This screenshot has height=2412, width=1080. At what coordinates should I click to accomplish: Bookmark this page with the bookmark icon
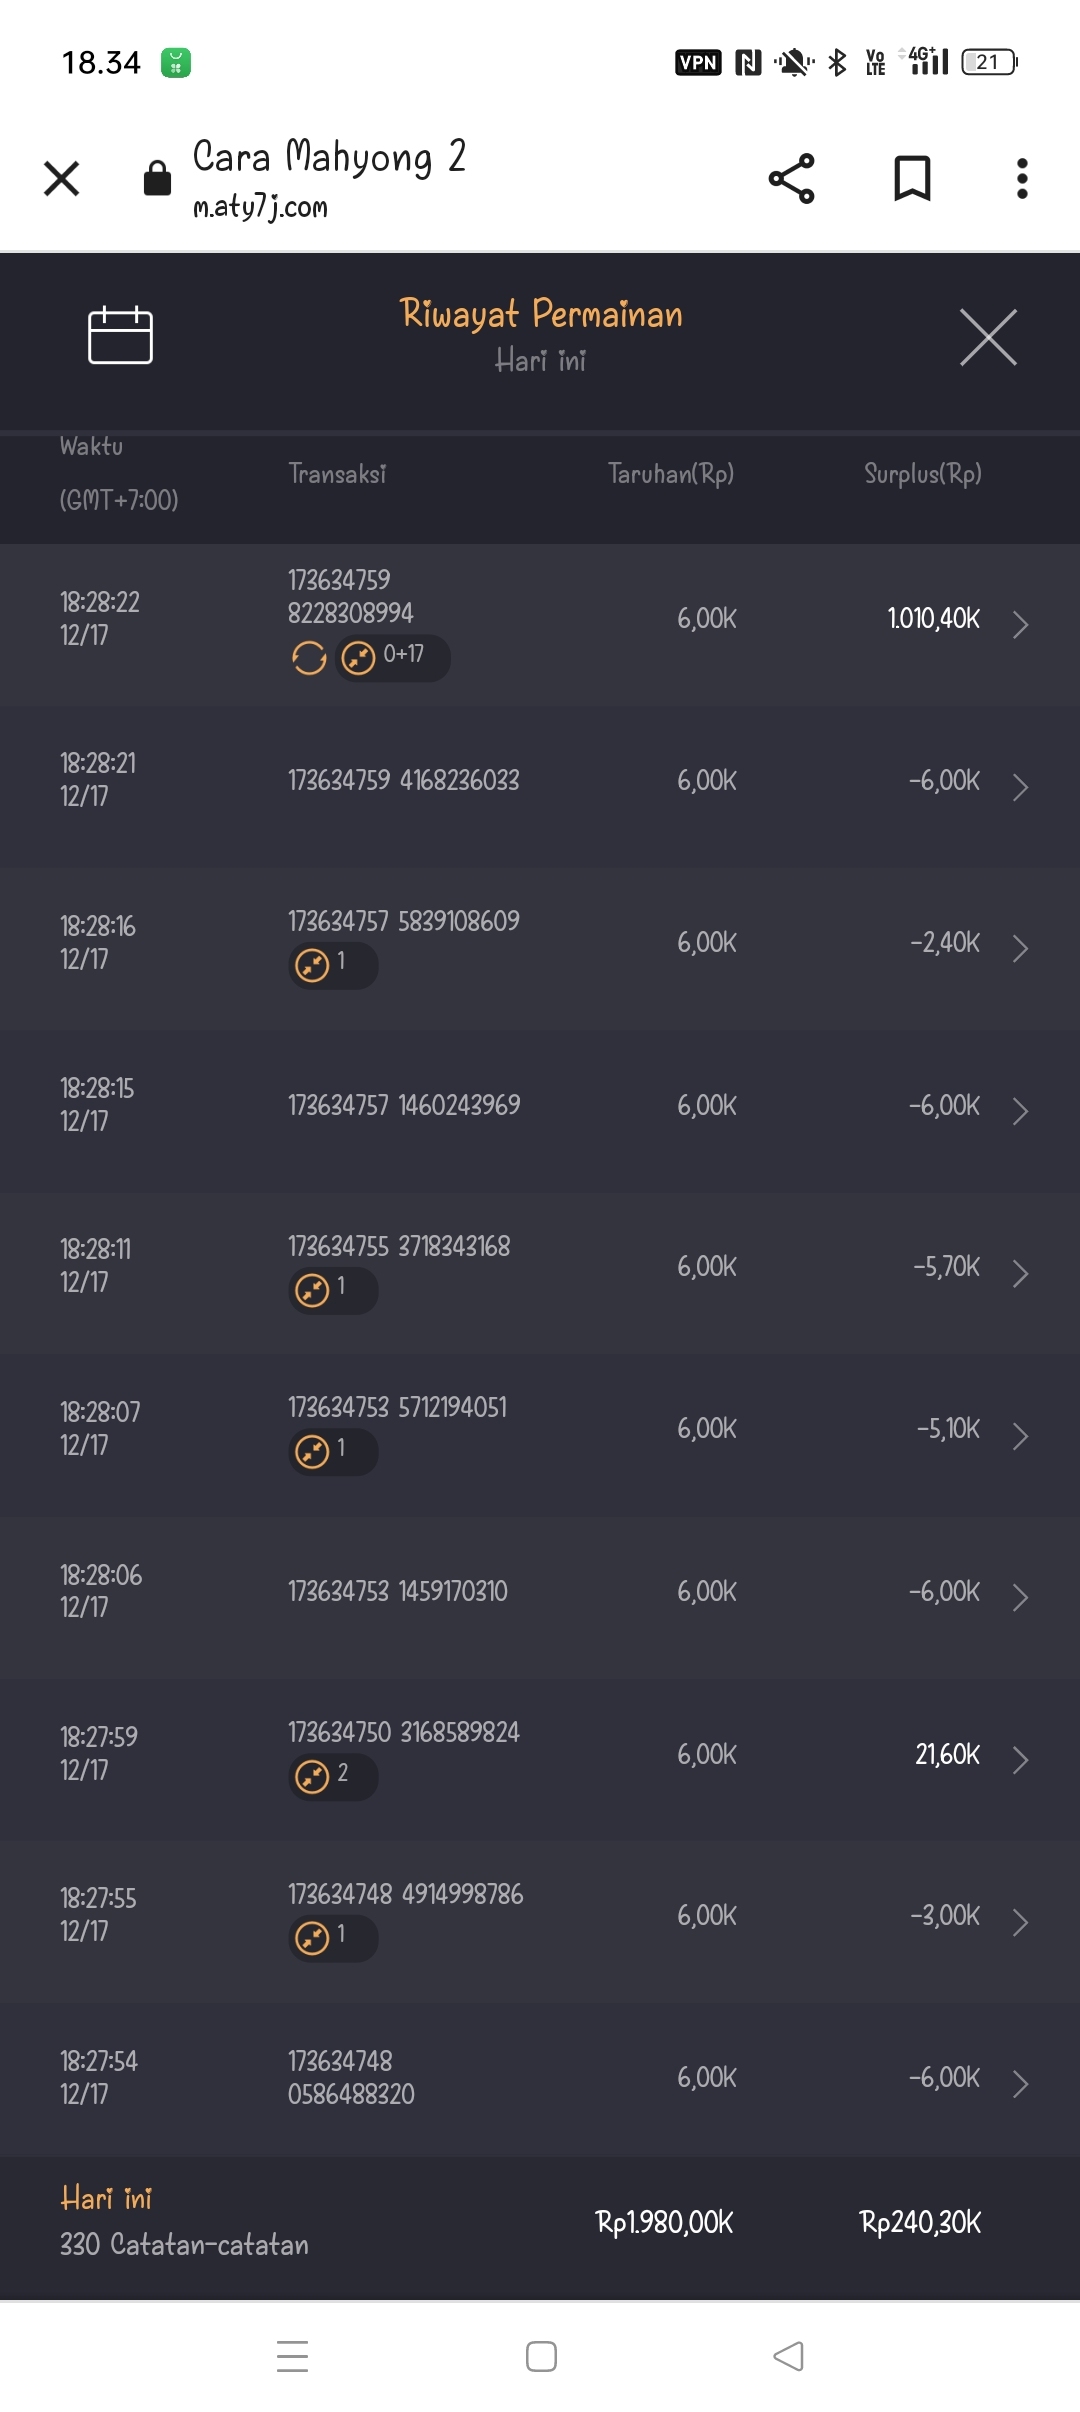tap(912, 179)
